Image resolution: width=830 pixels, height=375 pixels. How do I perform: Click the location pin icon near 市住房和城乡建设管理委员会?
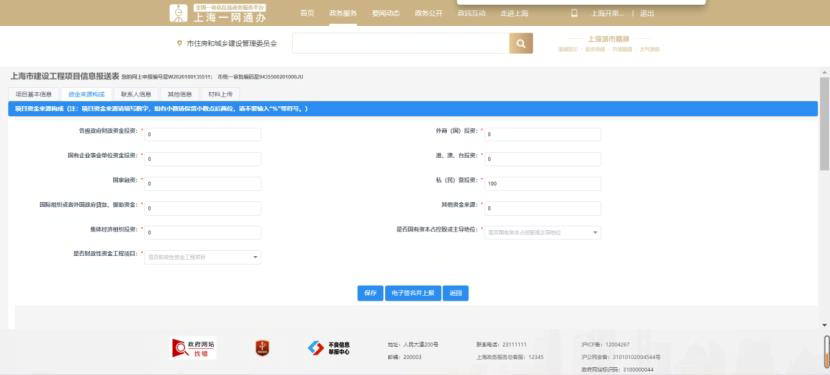(179, 43)
